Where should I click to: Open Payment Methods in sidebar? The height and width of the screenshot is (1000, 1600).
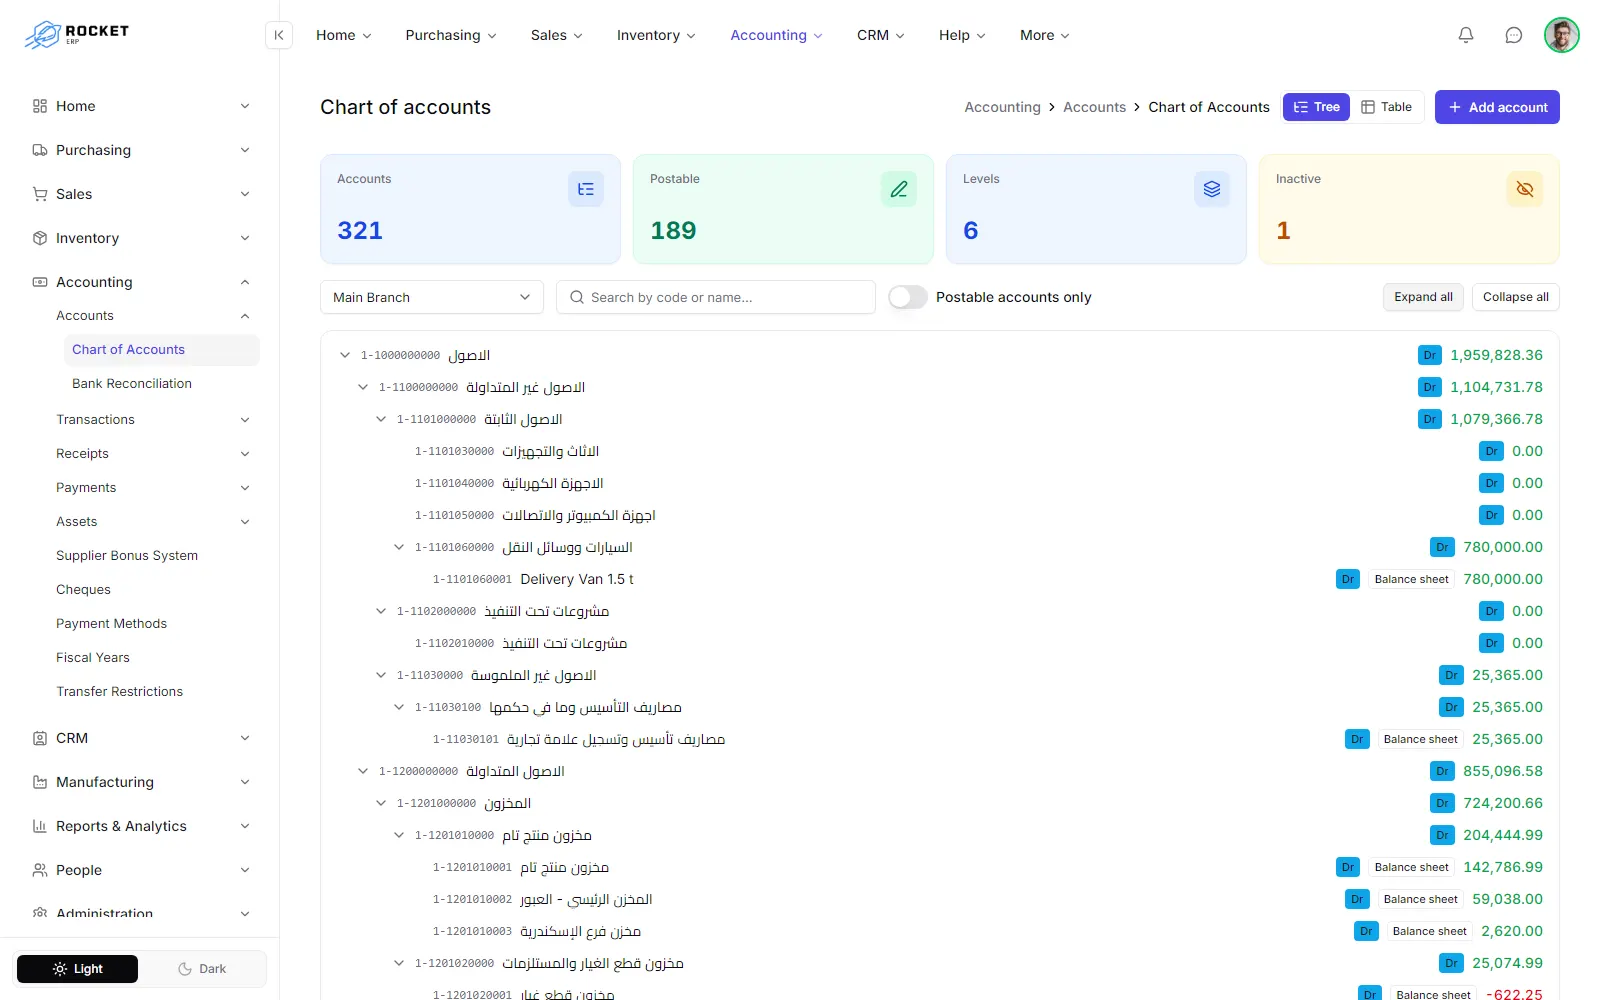point(112,624)
